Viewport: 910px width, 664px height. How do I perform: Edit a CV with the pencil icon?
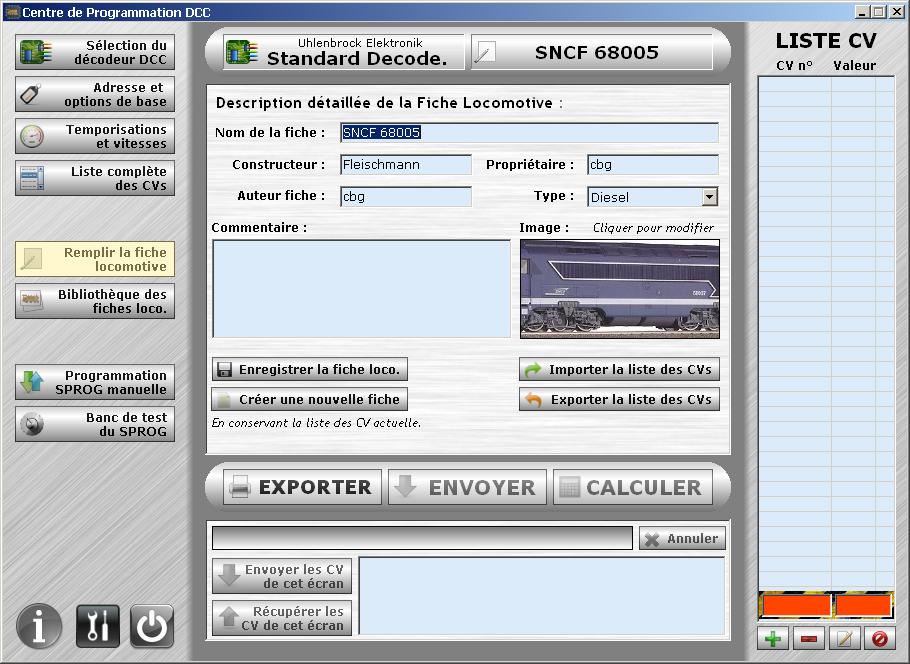click(x=844, y=639)
